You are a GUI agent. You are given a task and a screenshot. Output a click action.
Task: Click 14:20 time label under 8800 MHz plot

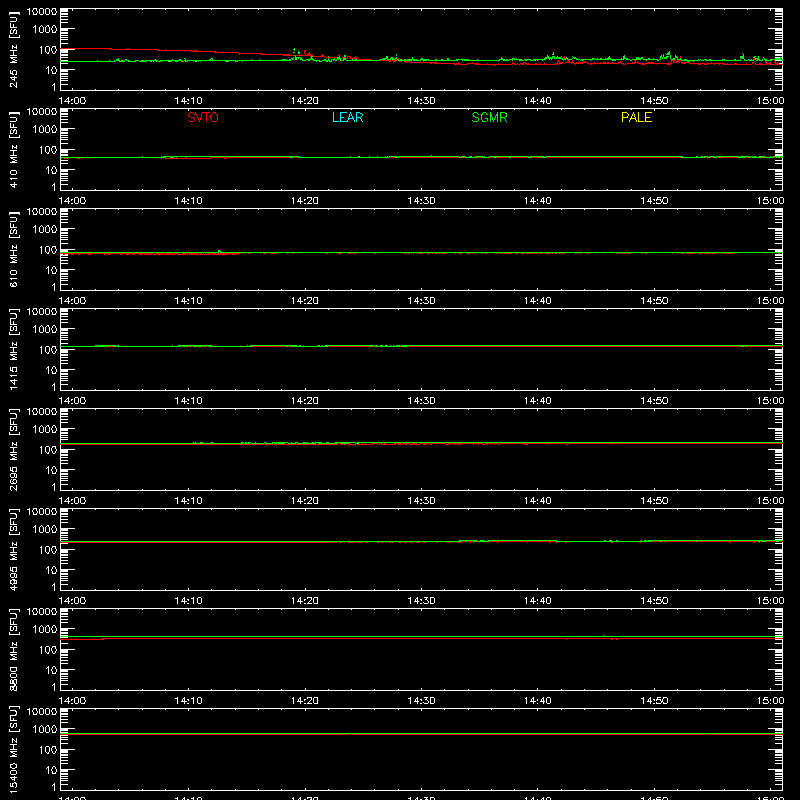point(305,701)
